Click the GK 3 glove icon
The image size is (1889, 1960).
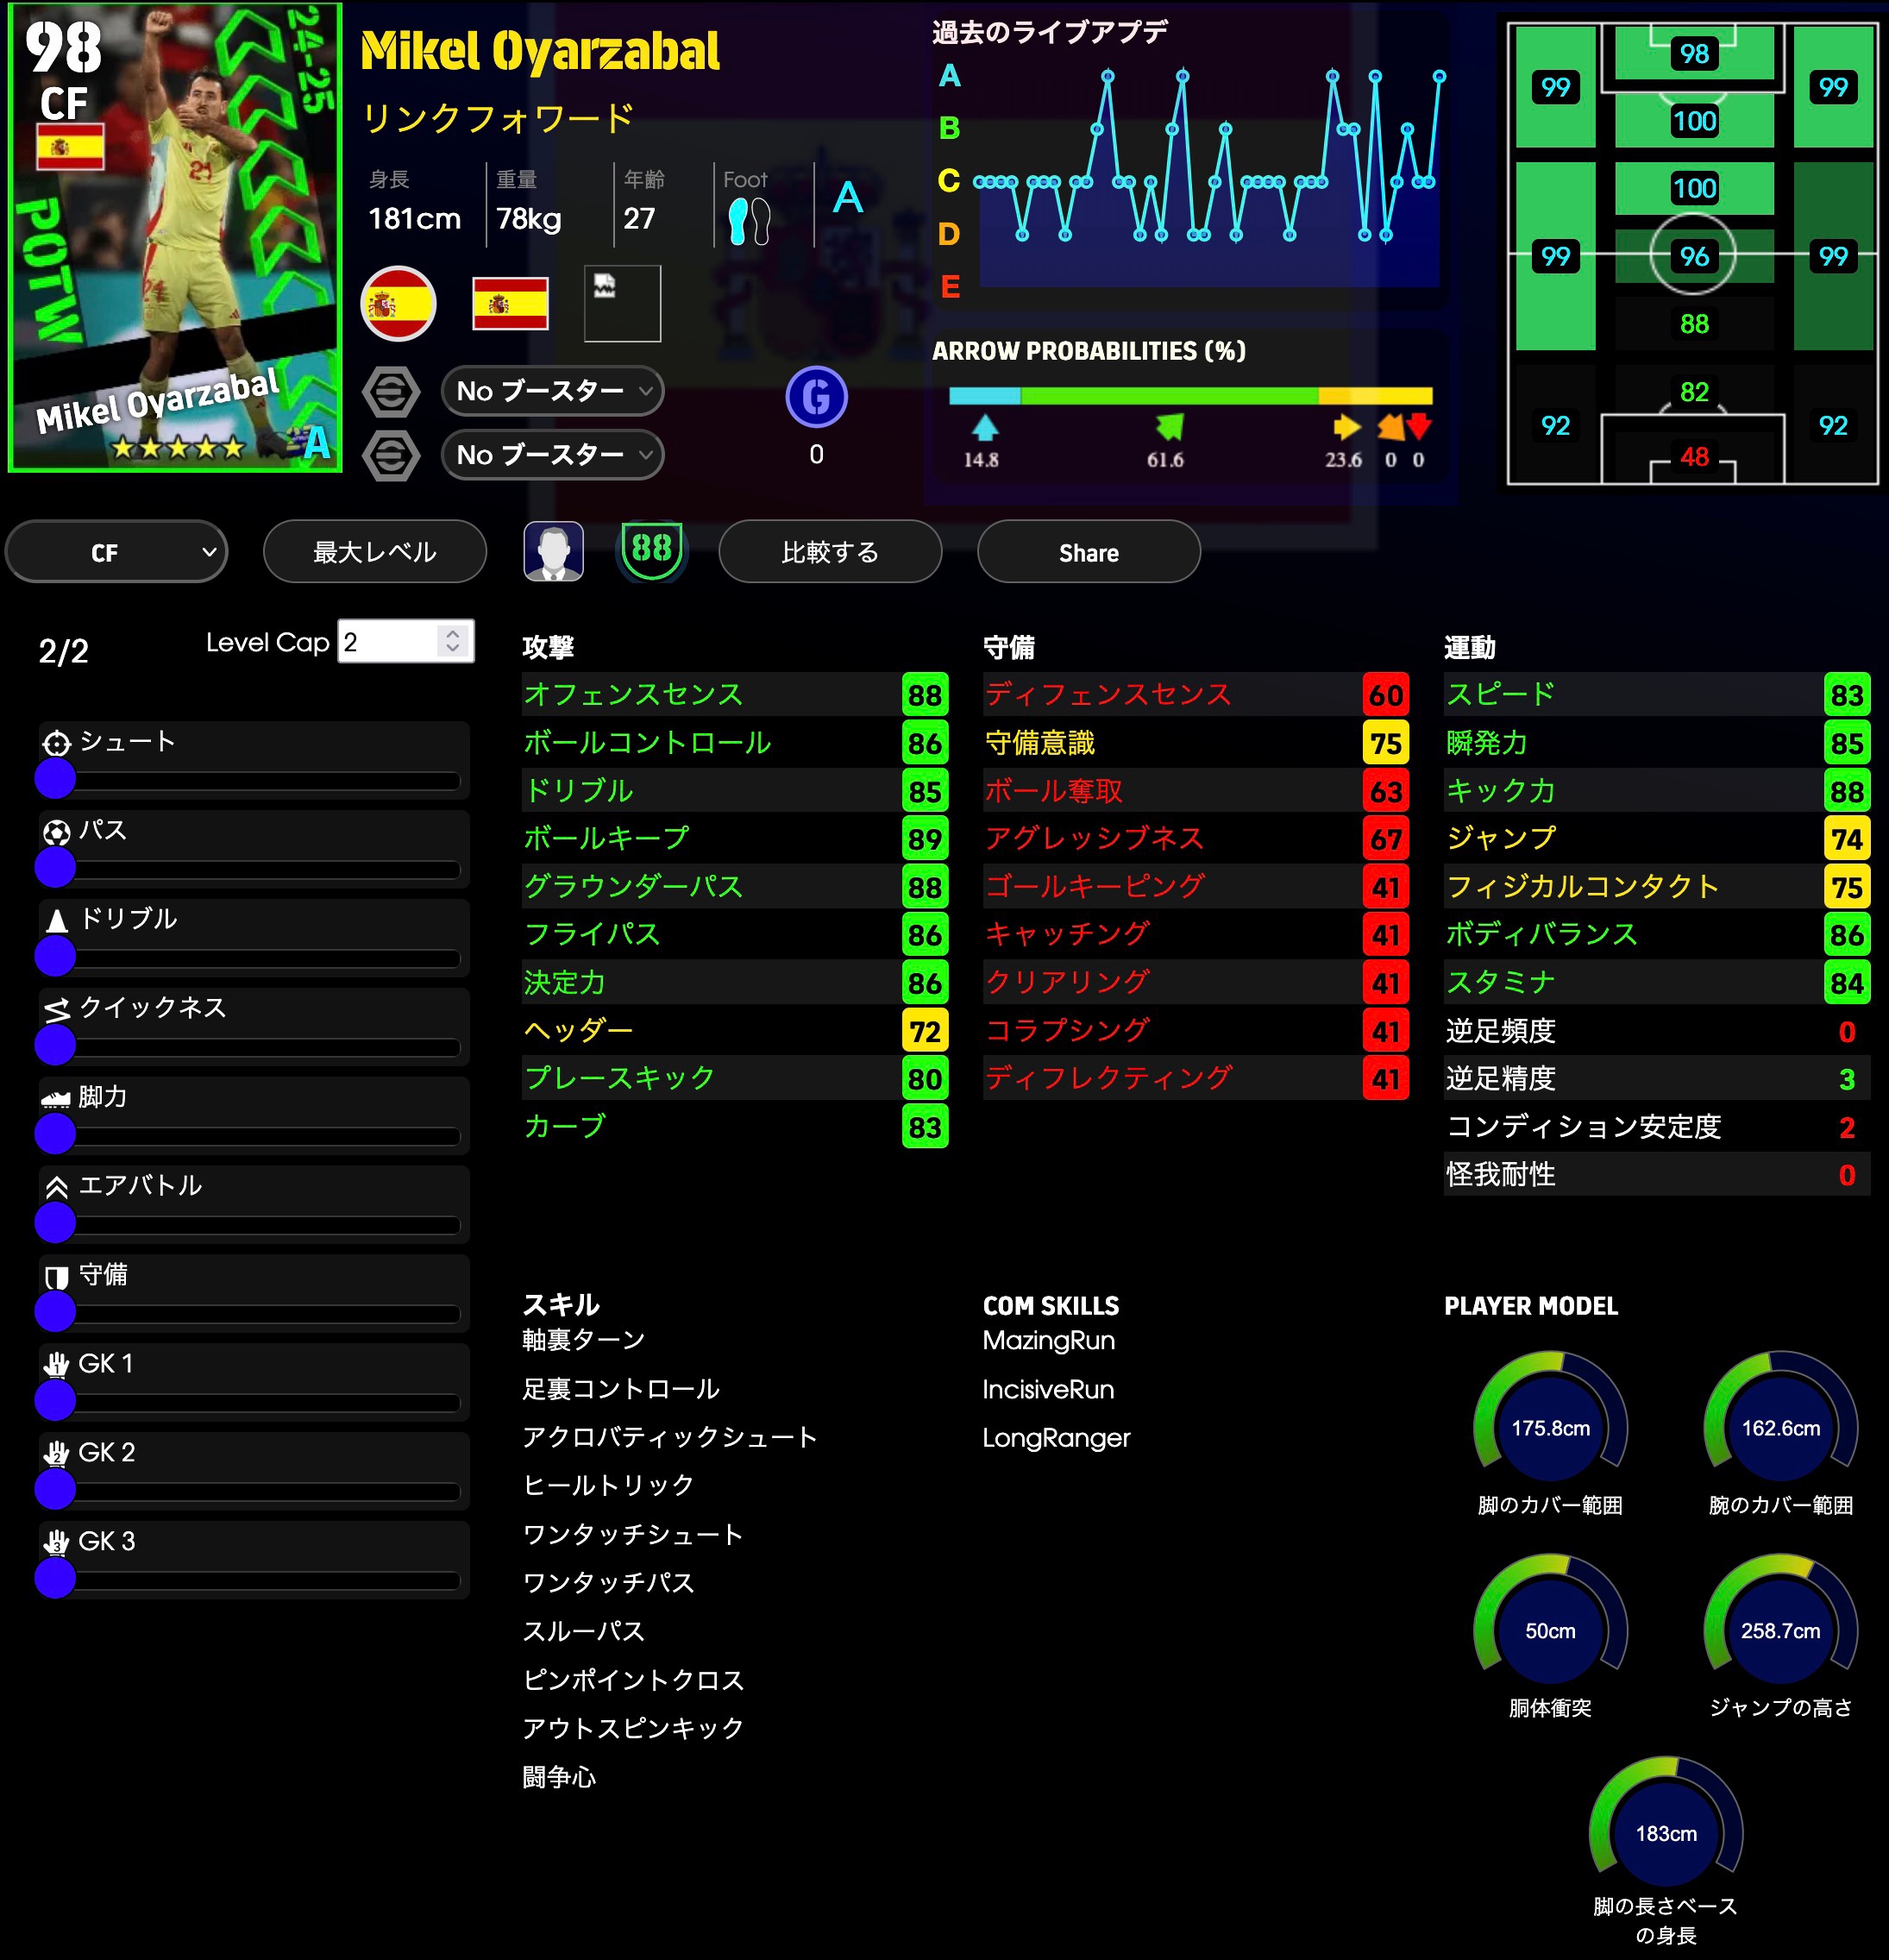pos(57,1543)
